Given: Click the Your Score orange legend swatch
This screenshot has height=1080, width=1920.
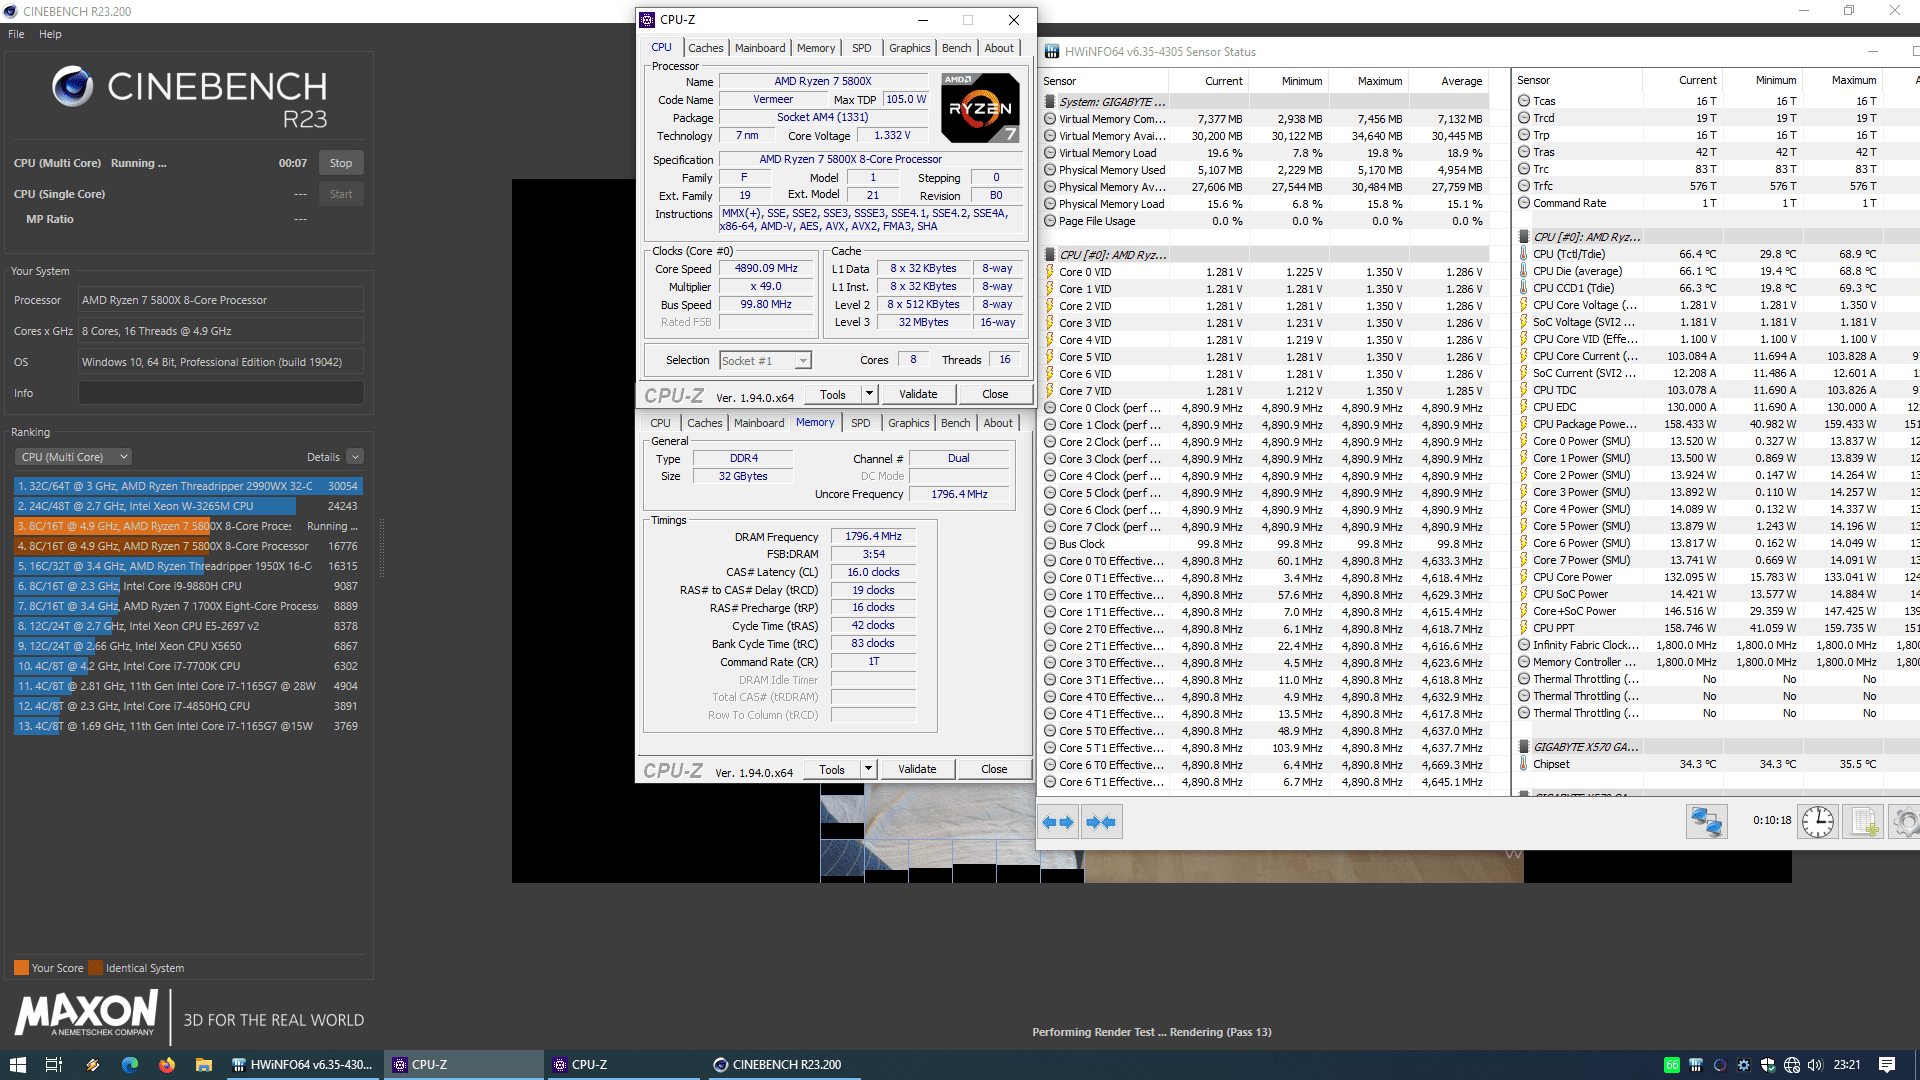Looking at the screenshot, I should point(21,968).
